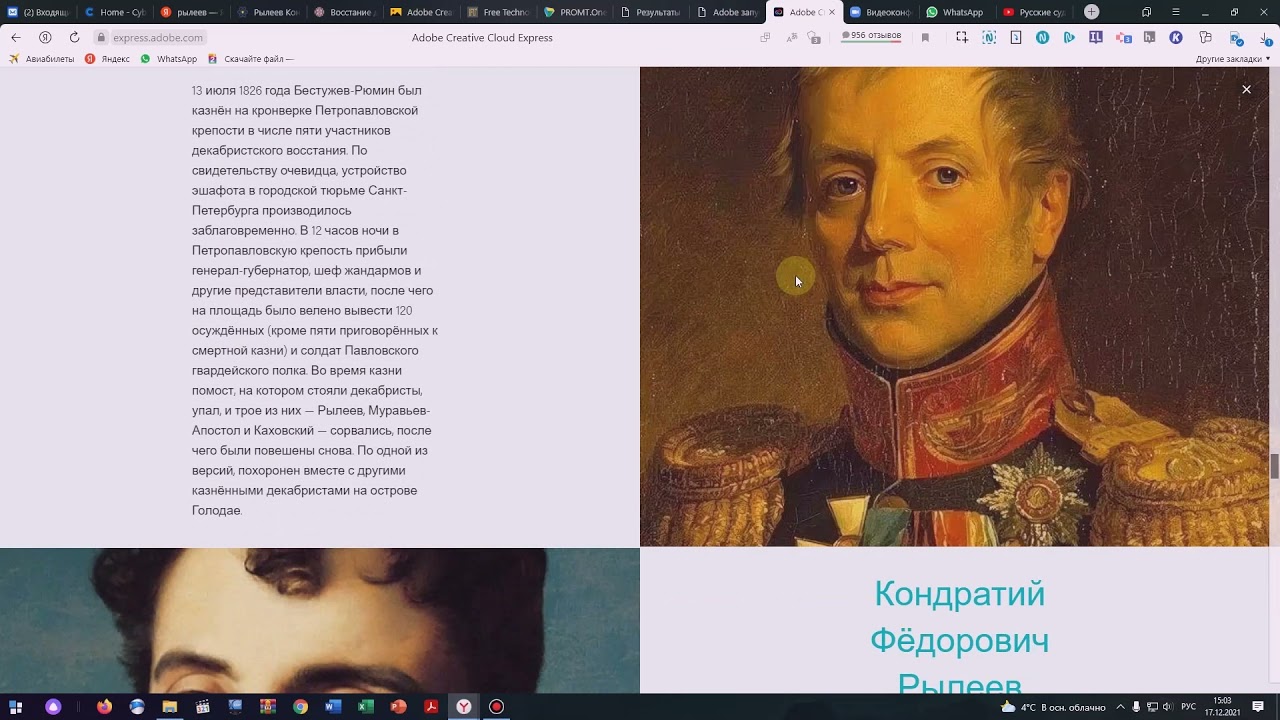Open the clock showing 15:03
This screenshot has height=720, width=1280.
coord(1222,707)
